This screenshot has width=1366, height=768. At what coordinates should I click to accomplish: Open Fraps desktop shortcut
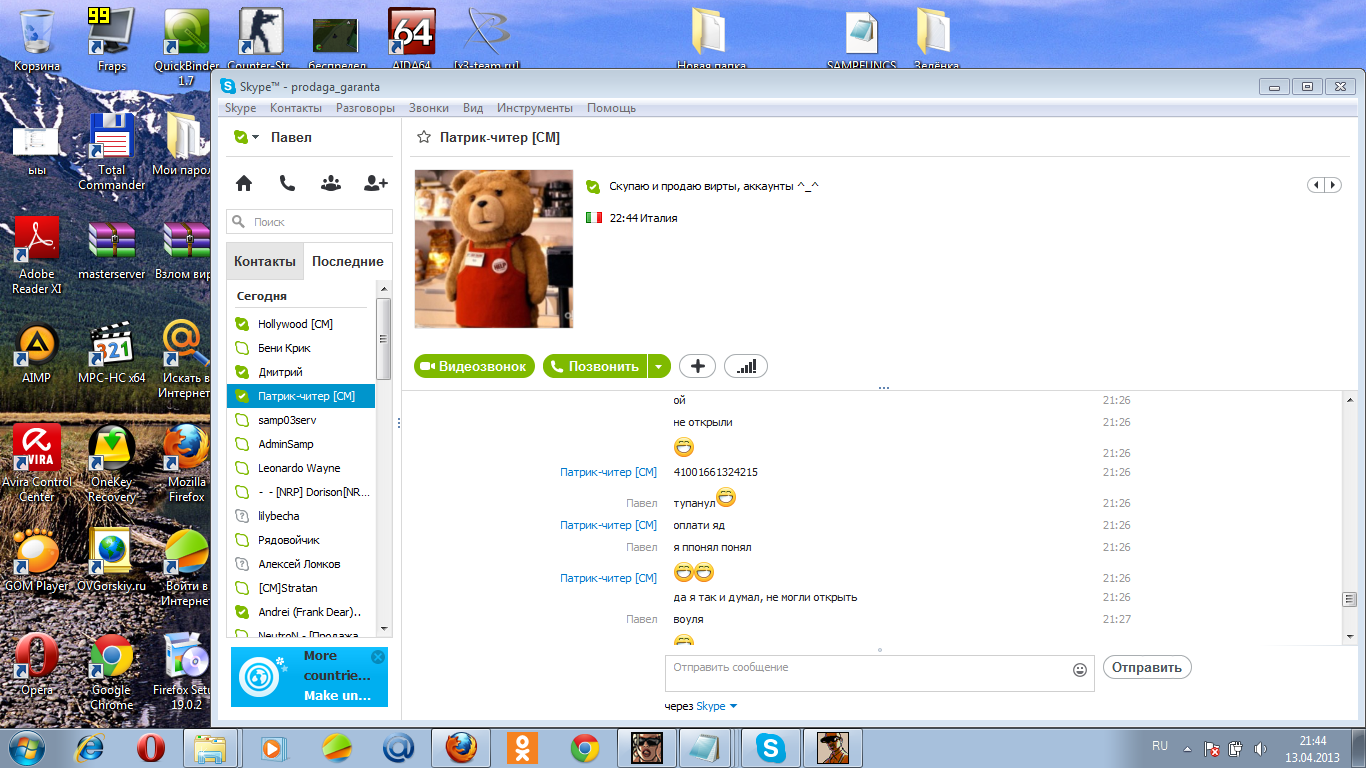click(x=112, y=40)
